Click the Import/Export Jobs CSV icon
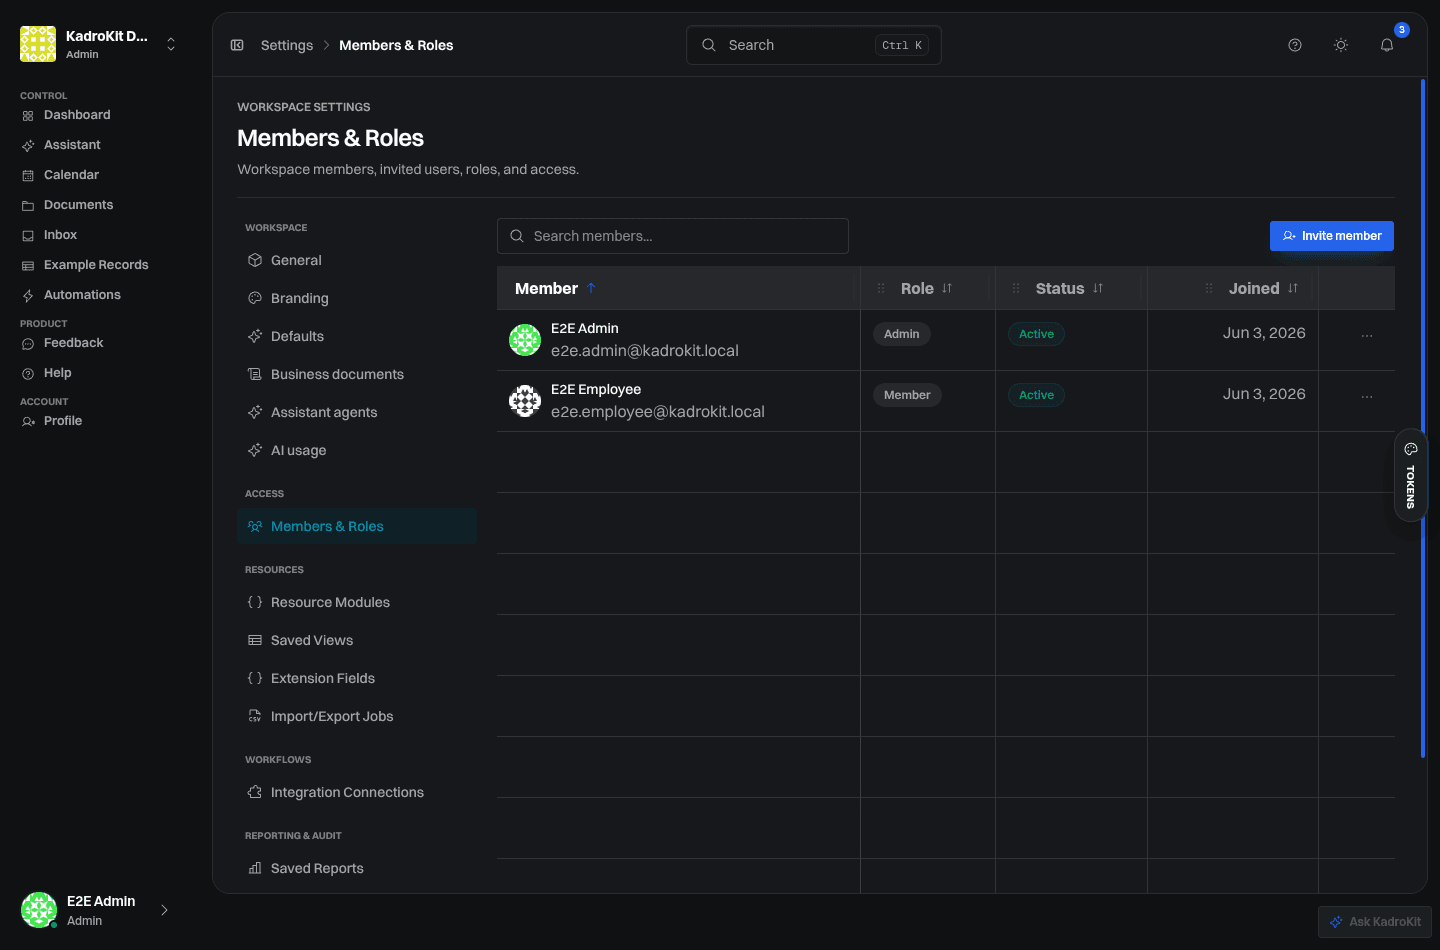The width and height of the screenshot is (1440, 950). [255, 716]
